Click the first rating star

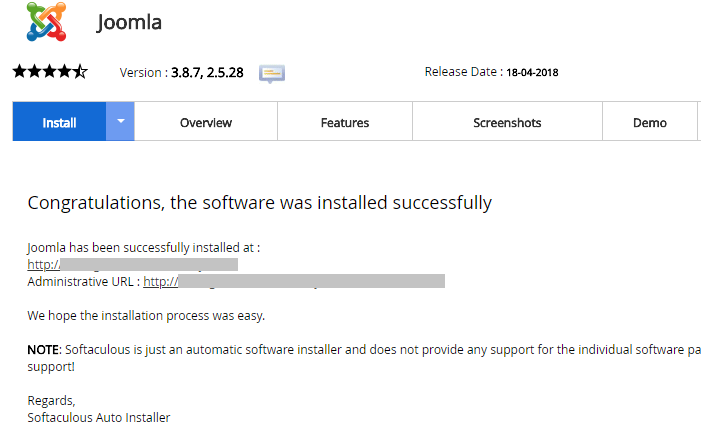20,72
